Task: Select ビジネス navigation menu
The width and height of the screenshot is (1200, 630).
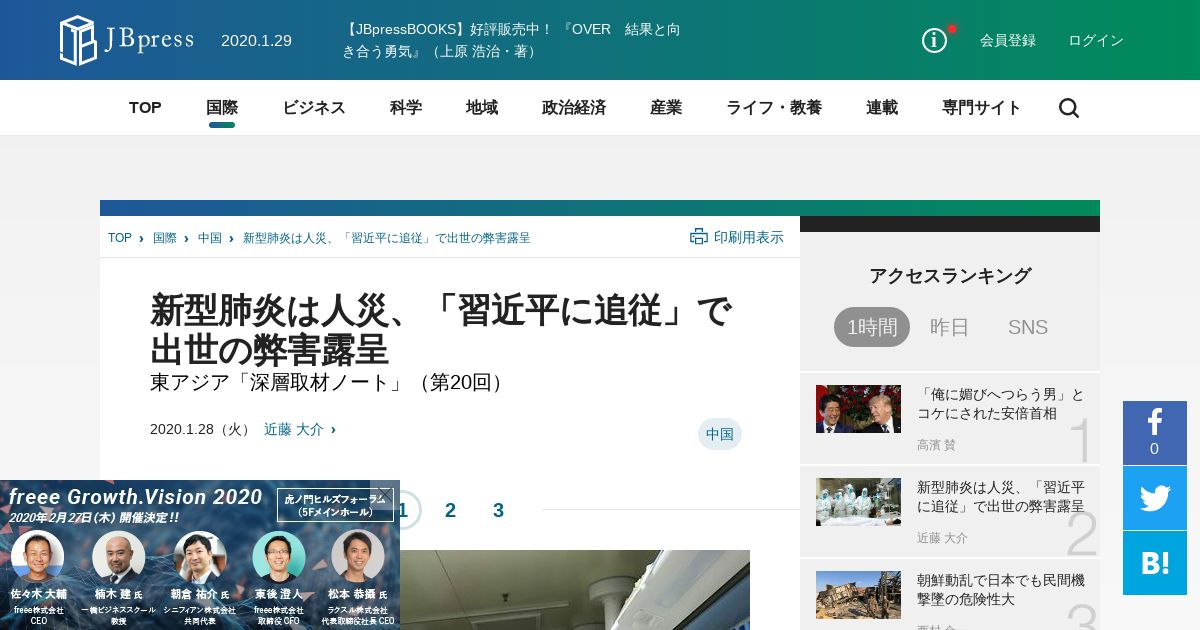Action: (314, 108)
